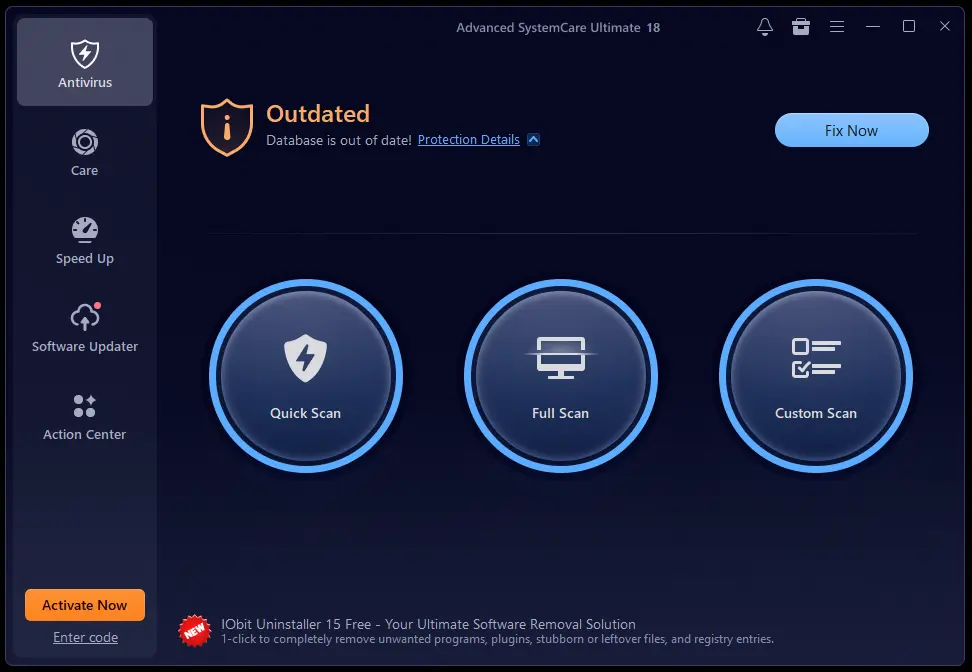Open the Speed Up tab
972x672 pixels.
(85, 241)
